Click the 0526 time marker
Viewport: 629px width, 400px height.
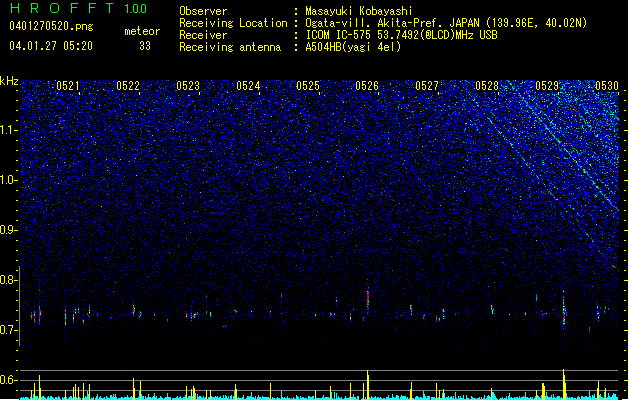tap(367, 86)
